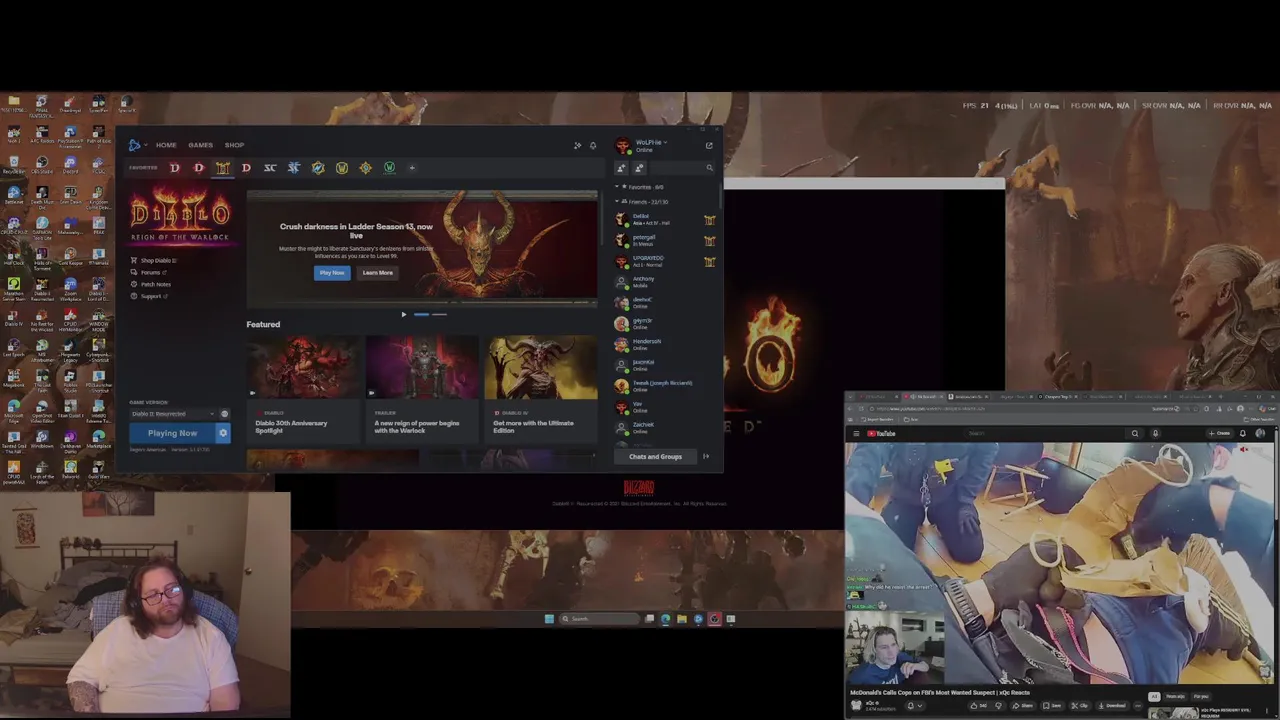The image size is (1280, 720).
Task: Open the Battle.net notifications bell
Action: point(593,146)
